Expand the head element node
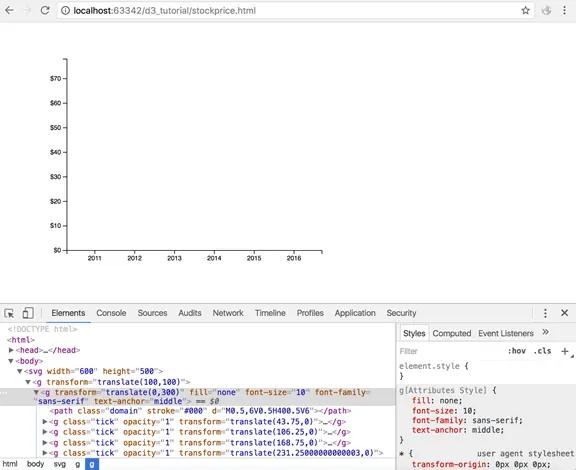The width and height of the screenshot is (576, 470). [x=11, y=350]
